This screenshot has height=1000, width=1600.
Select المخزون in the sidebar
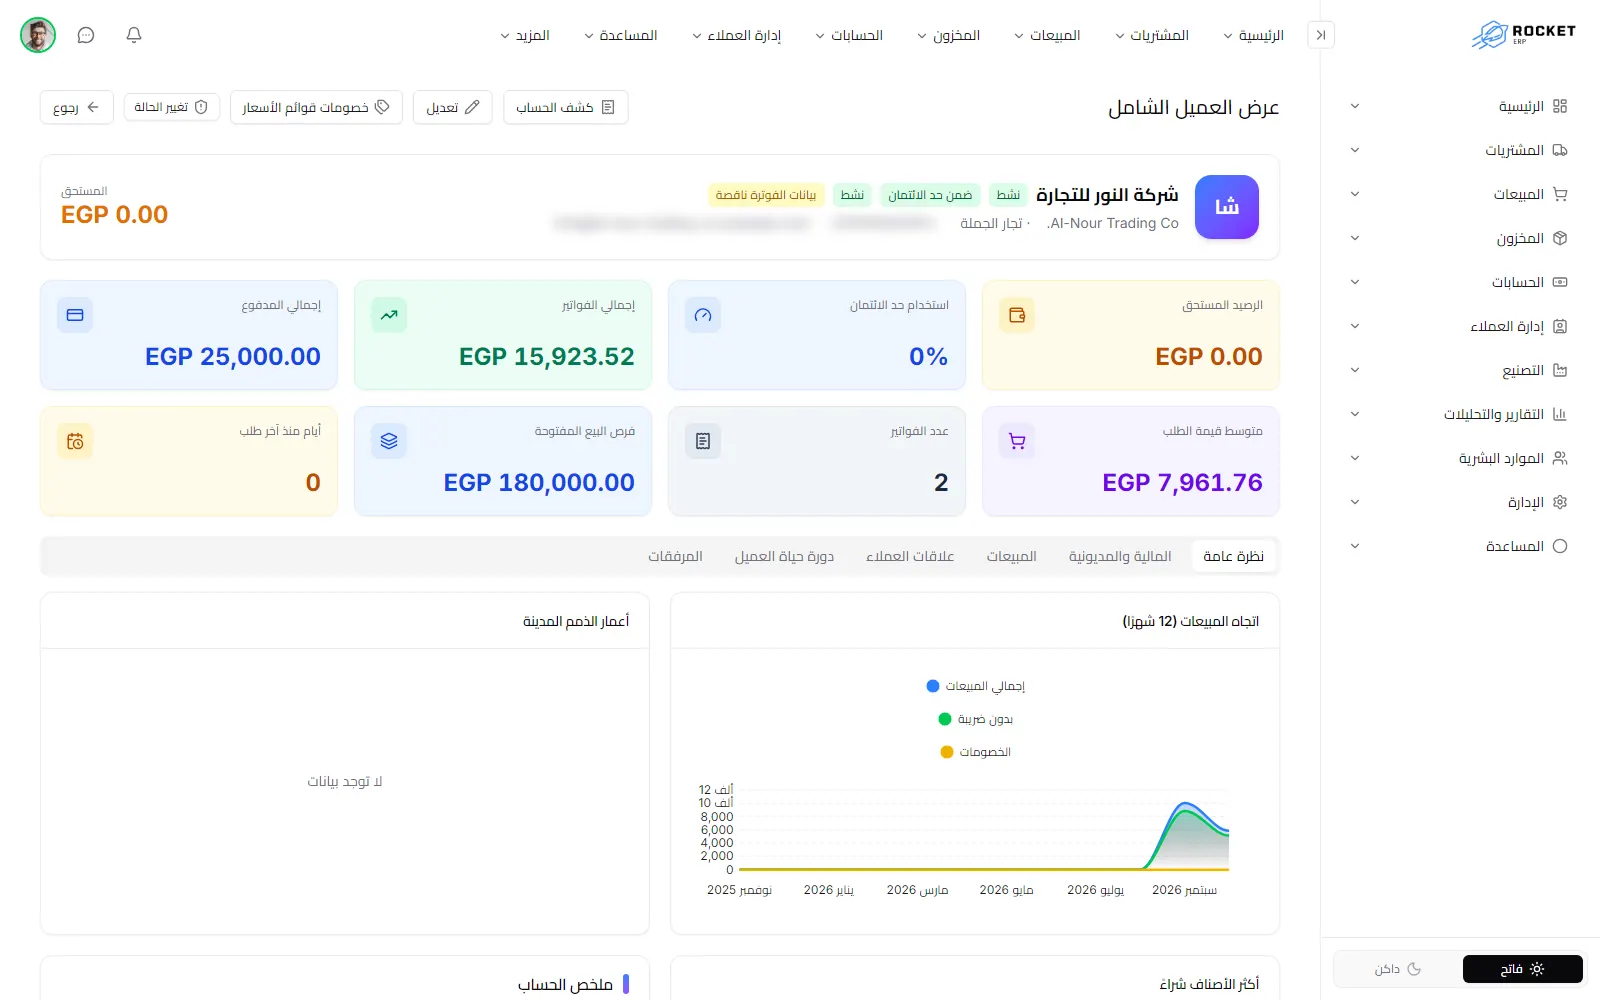[x=1457, y=238]
